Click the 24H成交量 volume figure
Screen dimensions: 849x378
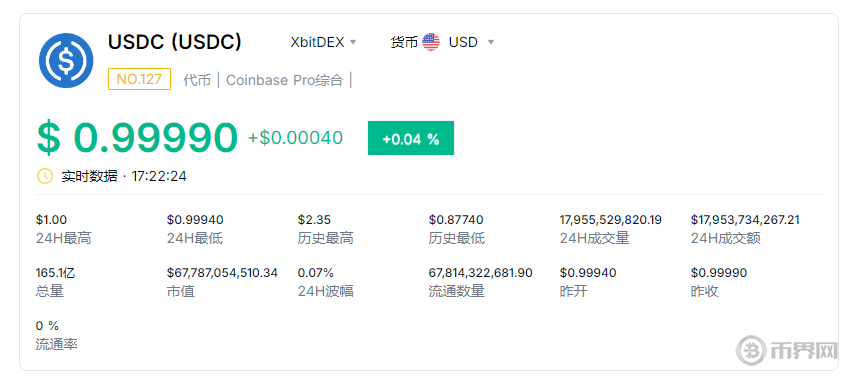point(610,220)
